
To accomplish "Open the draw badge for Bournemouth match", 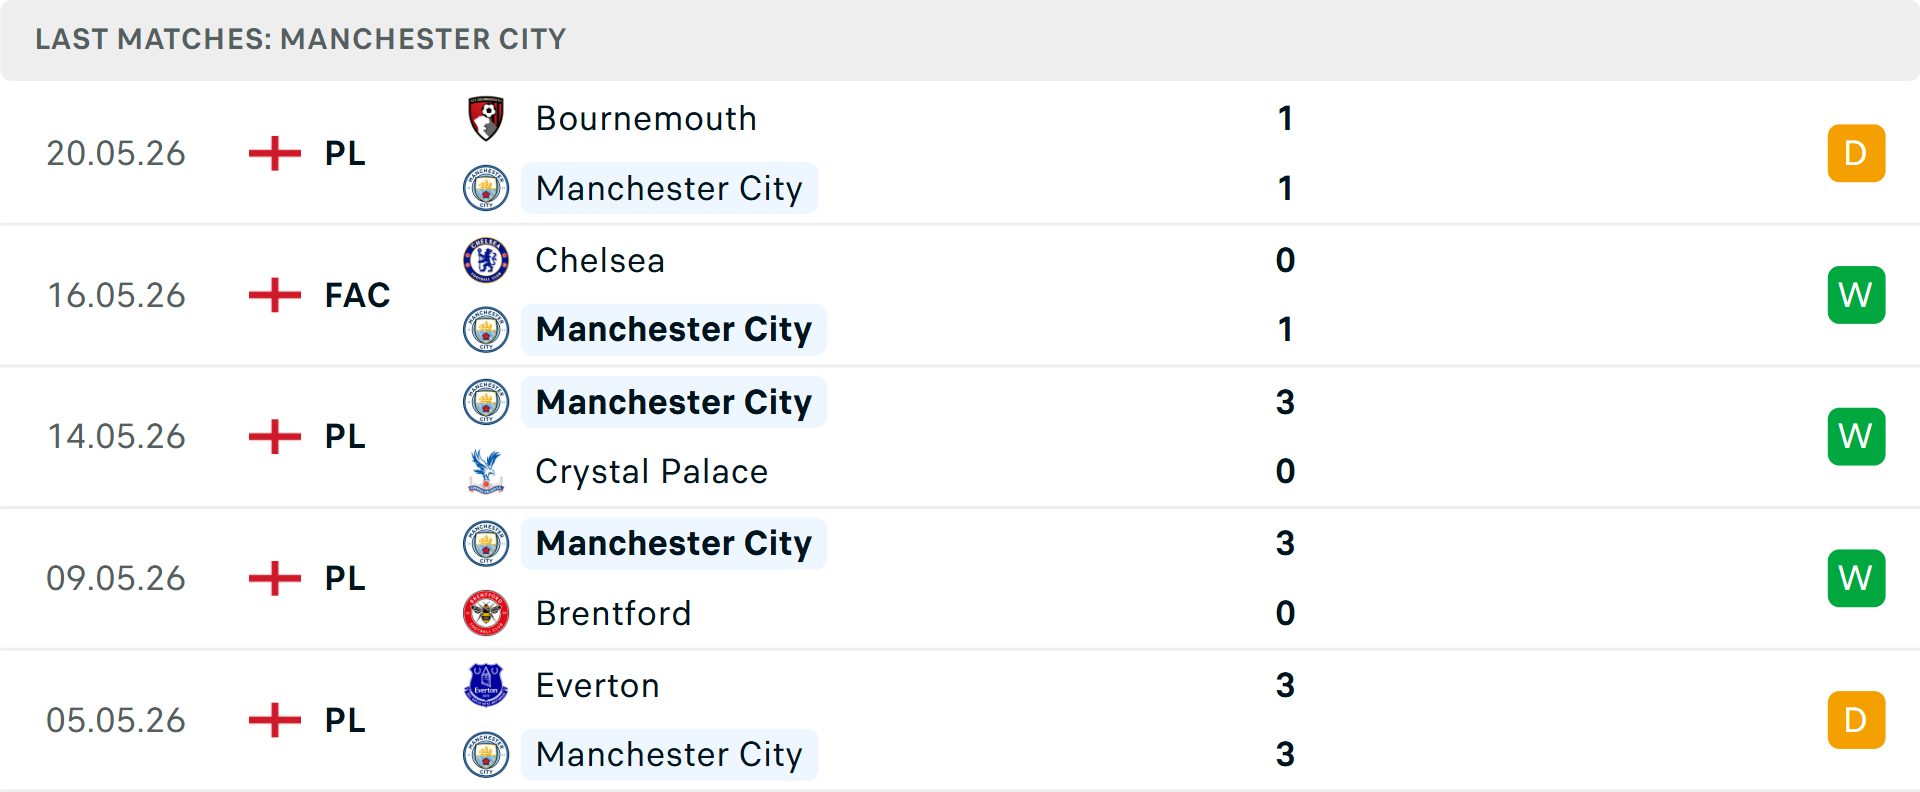I will [1856, 153].
